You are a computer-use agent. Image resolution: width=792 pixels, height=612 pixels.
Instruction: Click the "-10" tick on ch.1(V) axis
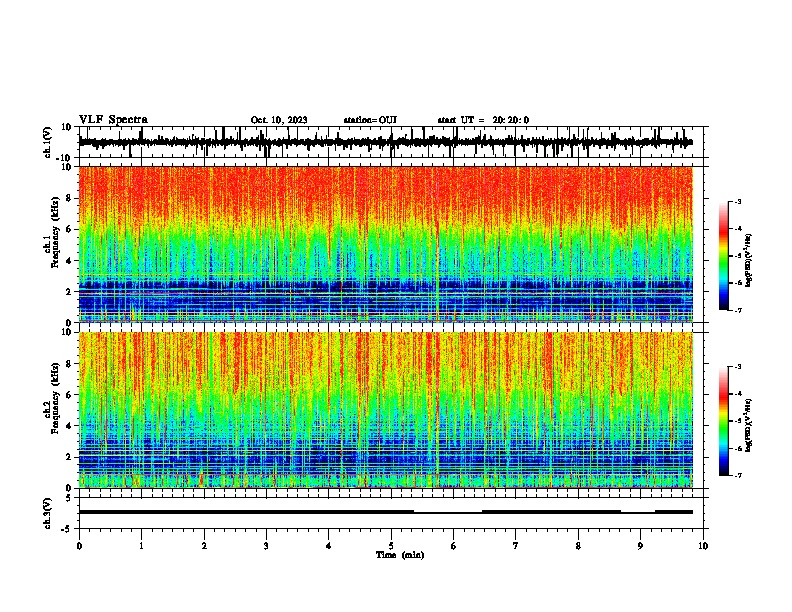click(65, 159)
